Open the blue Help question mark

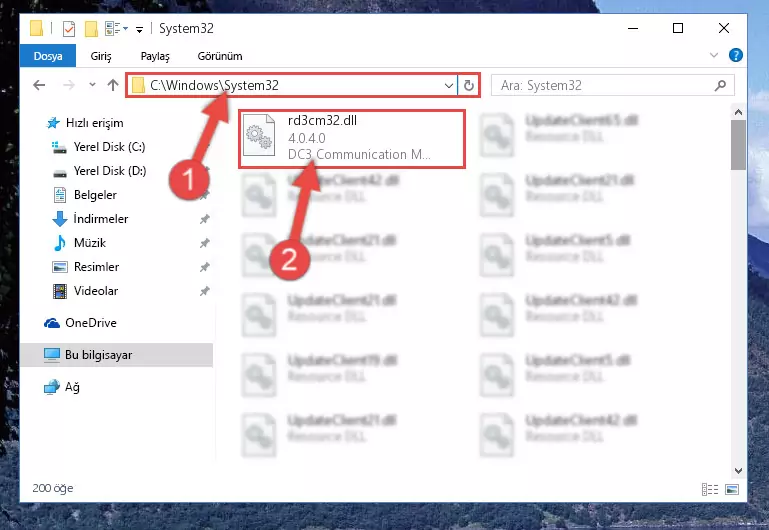pyautogui.click(x=735, y=55)
